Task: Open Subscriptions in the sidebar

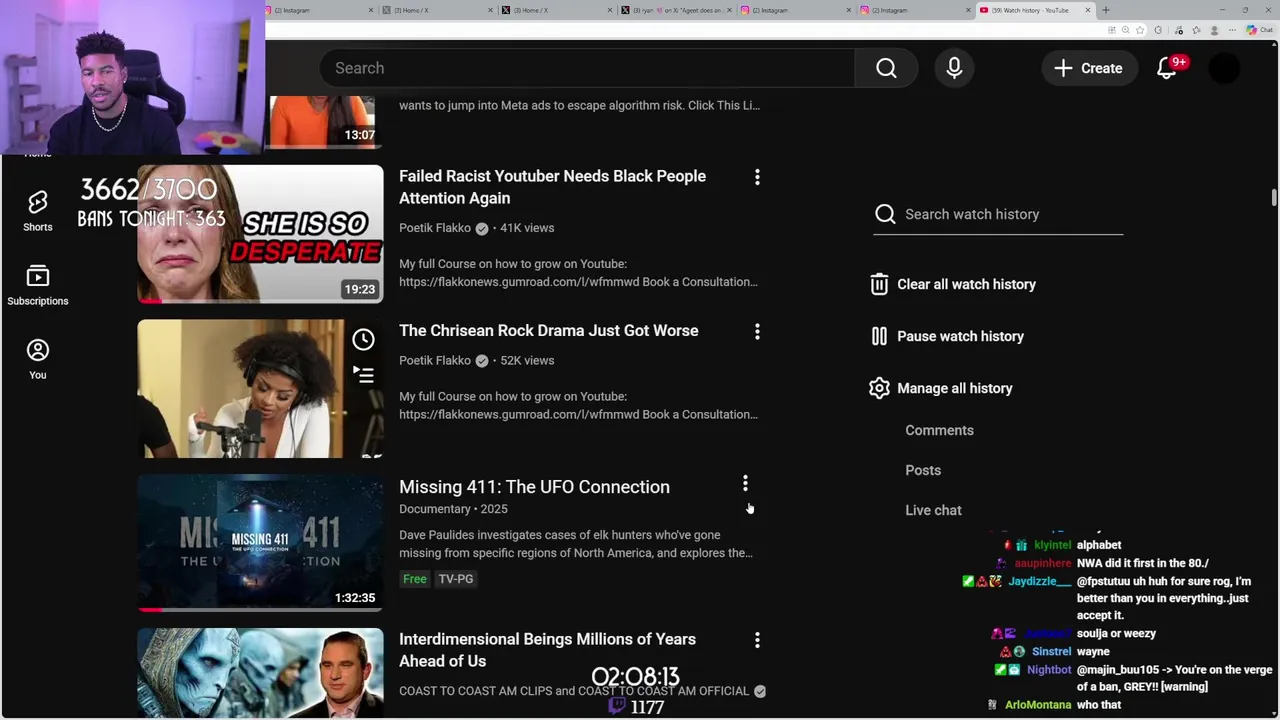Action: [x=38, y=286]
